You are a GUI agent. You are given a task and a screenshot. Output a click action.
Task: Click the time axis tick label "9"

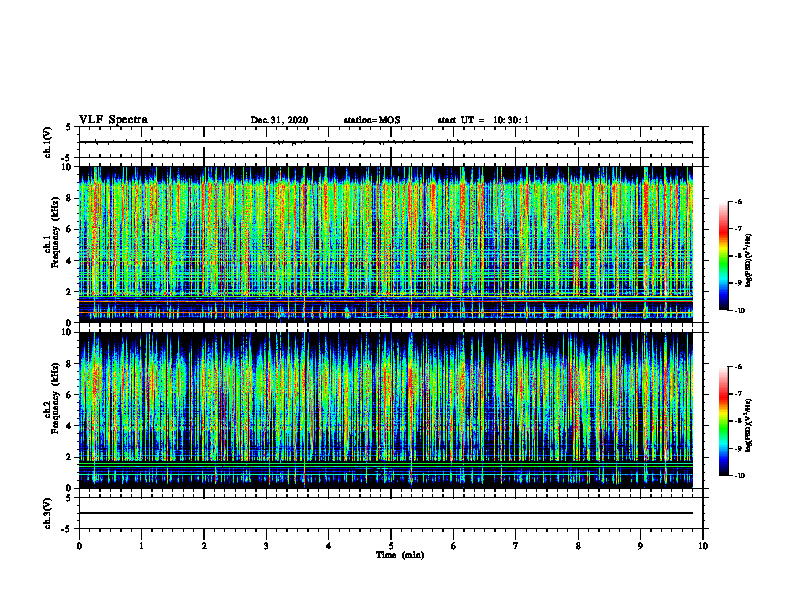640,546
